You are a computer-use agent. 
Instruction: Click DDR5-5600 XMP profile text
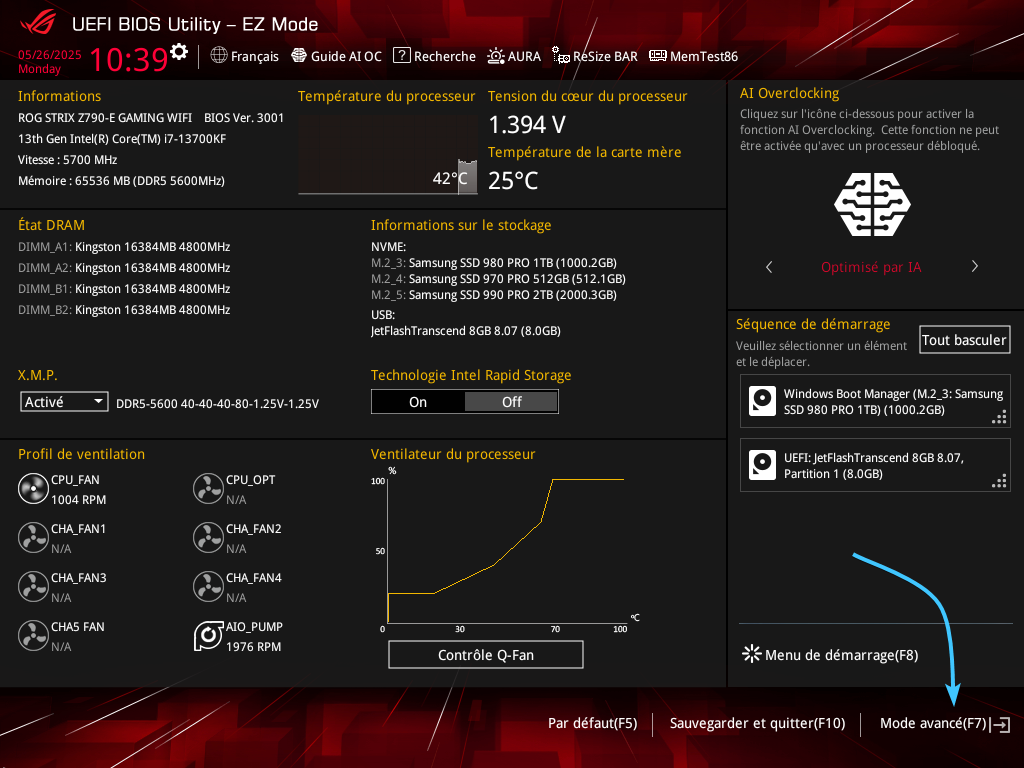[217, 404]
